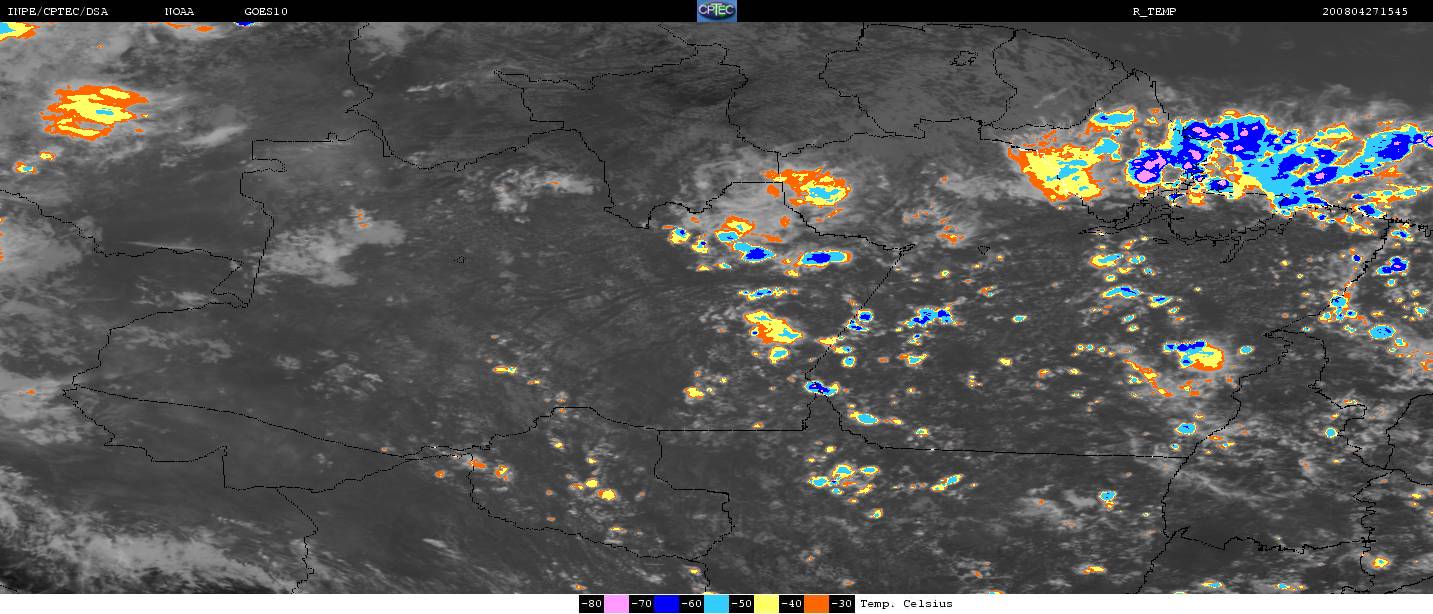Screen dimensions: 1433x614
Task: Select the yellow legend color swatch
Action: [766, 604]
